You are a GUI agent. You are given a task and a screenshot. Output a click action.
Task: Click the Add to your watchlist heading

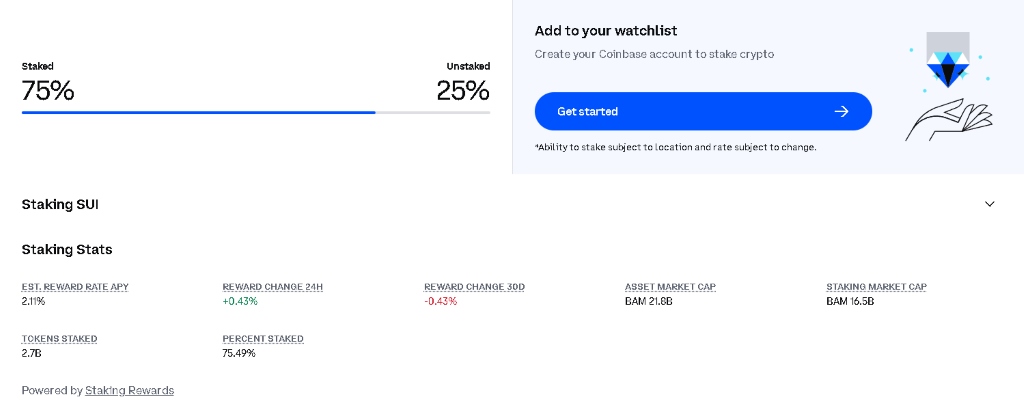pyautogui.click(x=606, y=31)
